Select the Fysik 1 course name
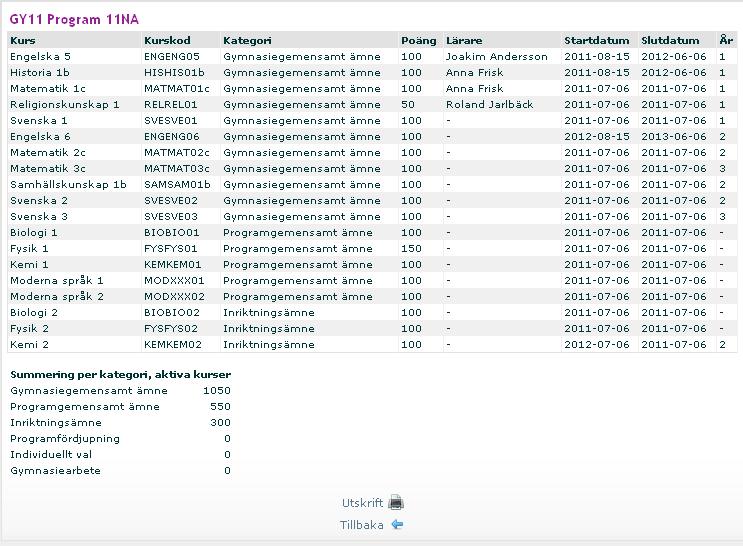 pos(29,249)
